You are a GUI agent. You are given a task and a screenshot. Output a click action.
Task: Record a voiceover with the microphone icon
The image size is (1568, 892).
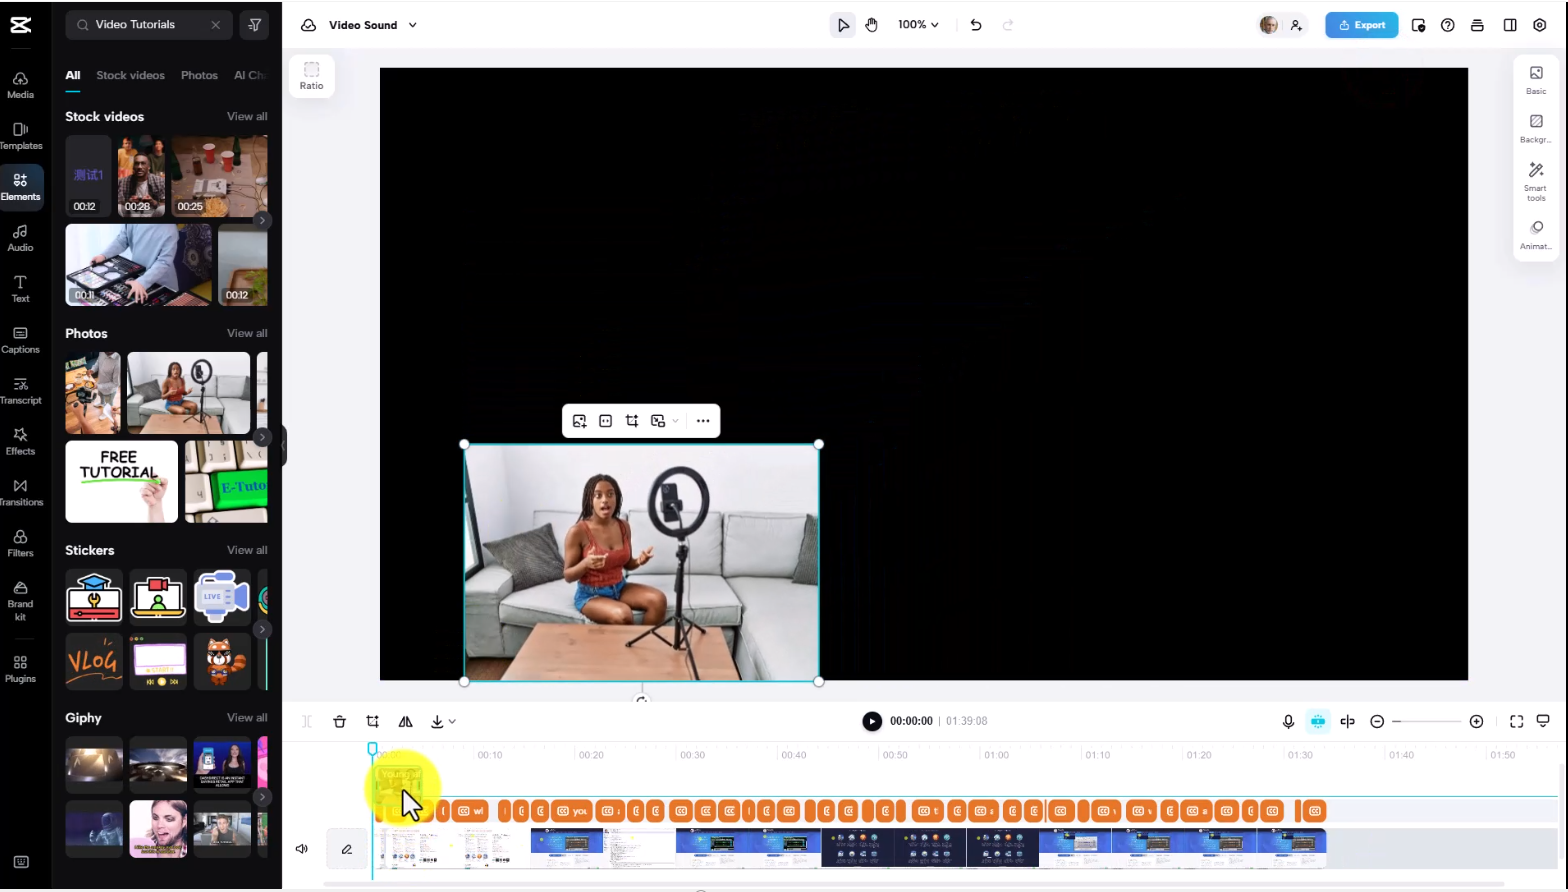click(x=1288, y=722)
